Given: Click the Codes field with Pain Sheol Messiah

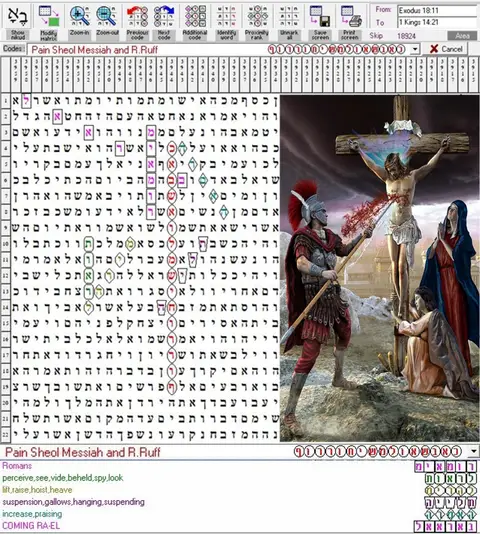Looking at the screenshot, I should (219, 50).
